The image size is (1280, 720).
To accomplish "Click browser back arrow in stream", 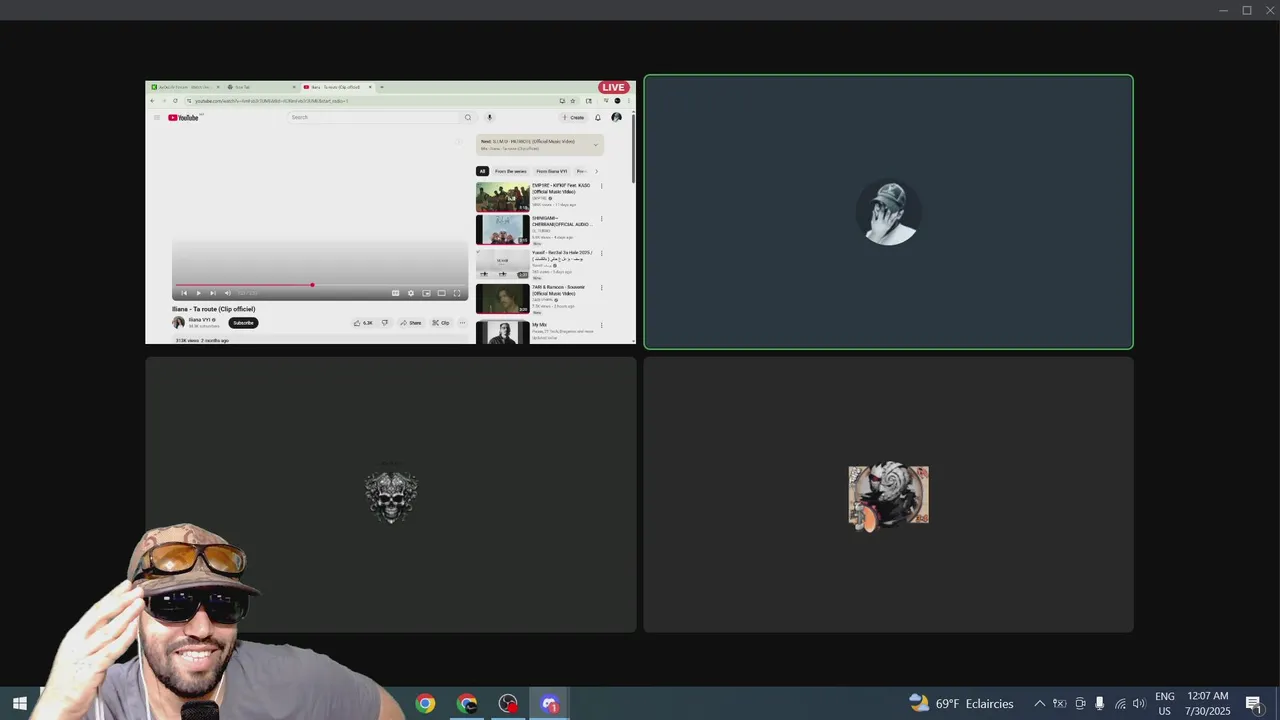I will [x=153, y=101].
